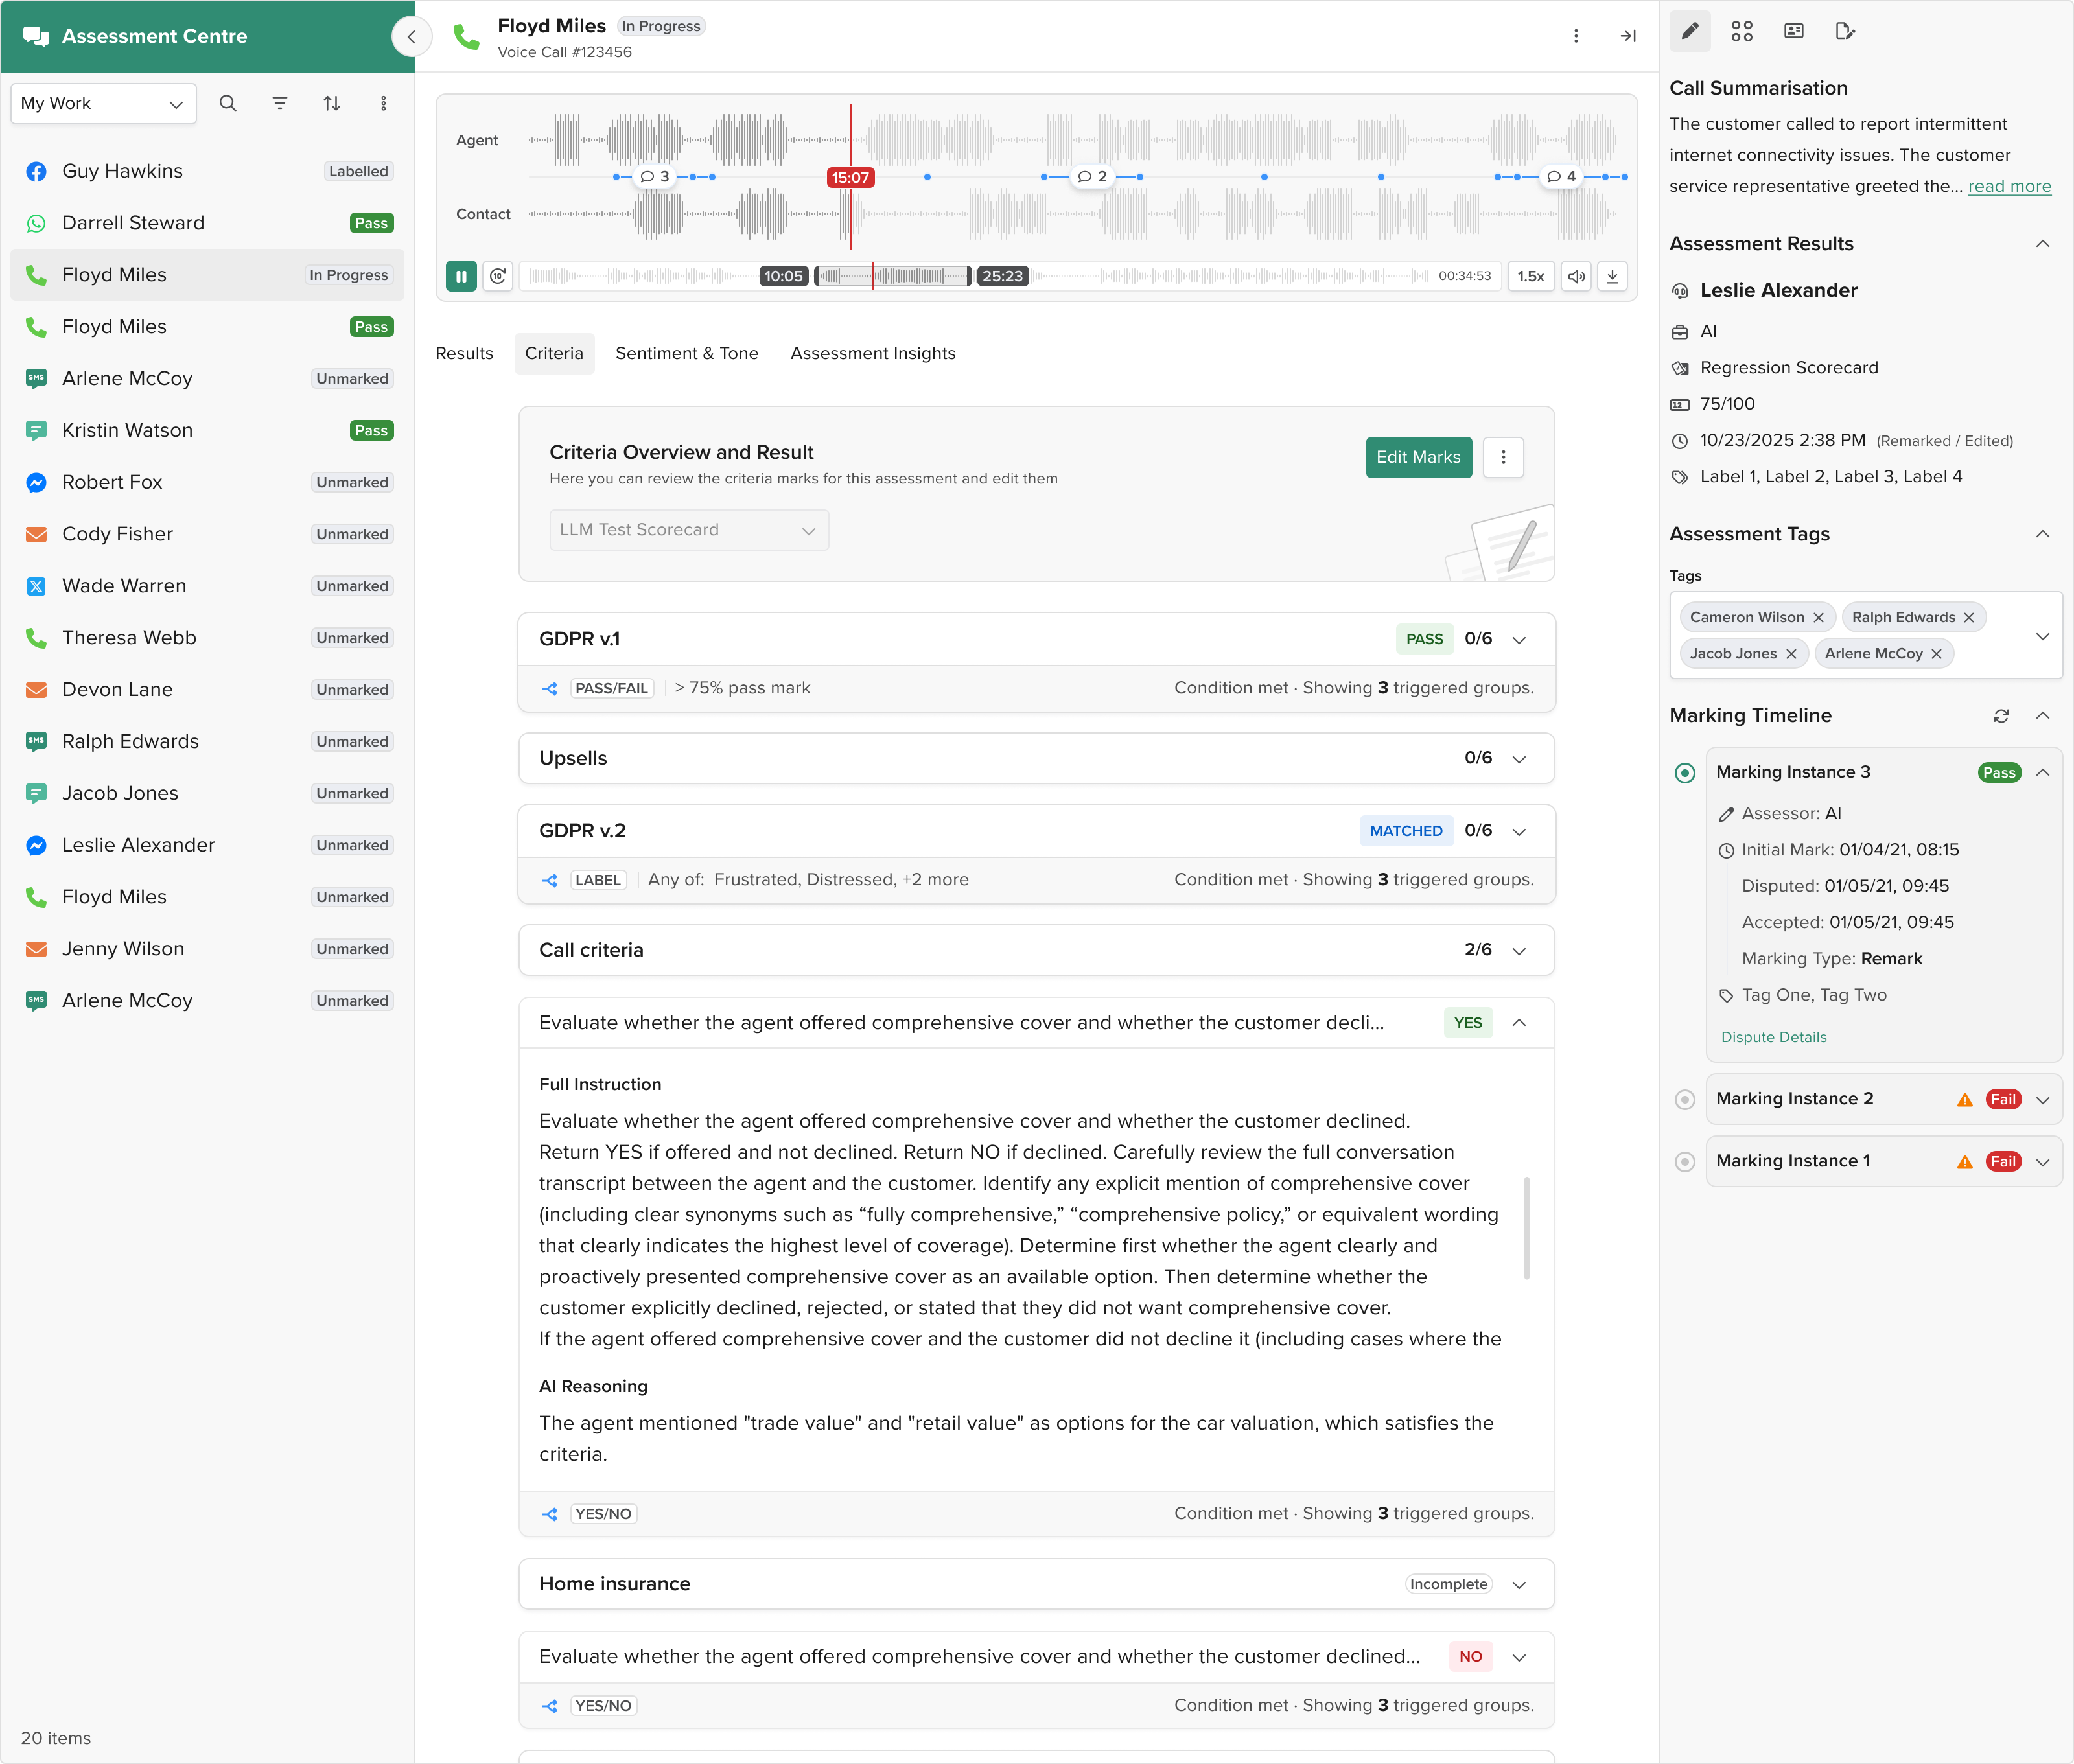Collapse the Assessment Centre sidebar arrow
The image size is (2074, 1764).
point(411,37)
